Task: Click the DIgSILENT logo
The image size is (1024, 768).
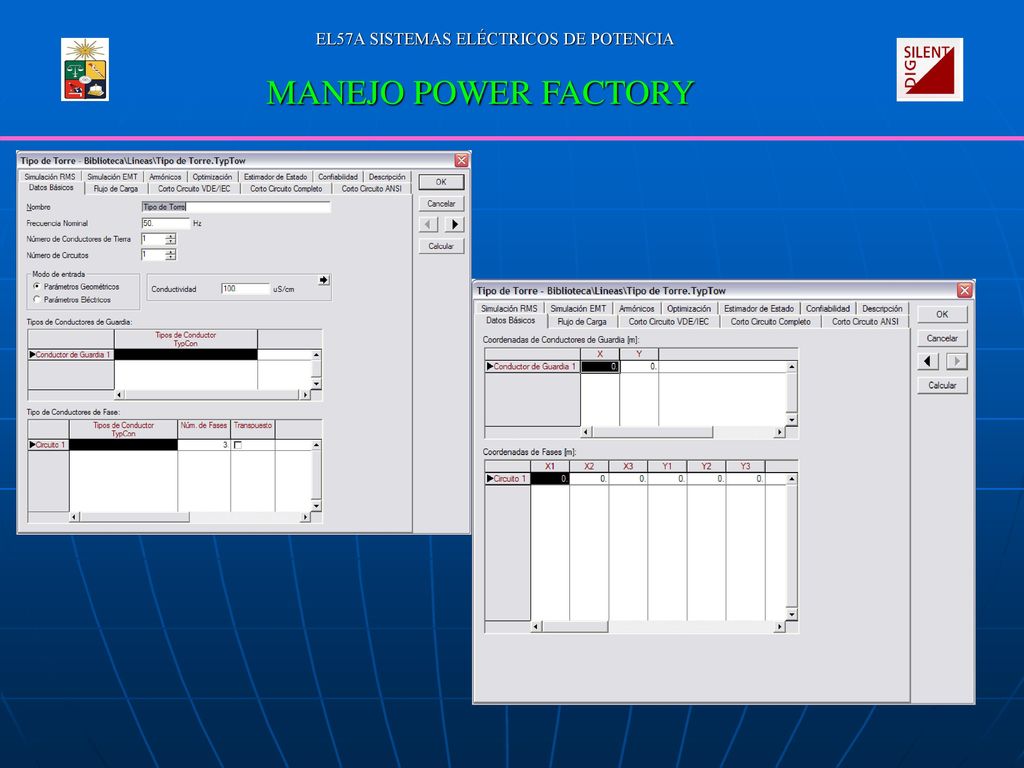Action: [x=929, y=69]
